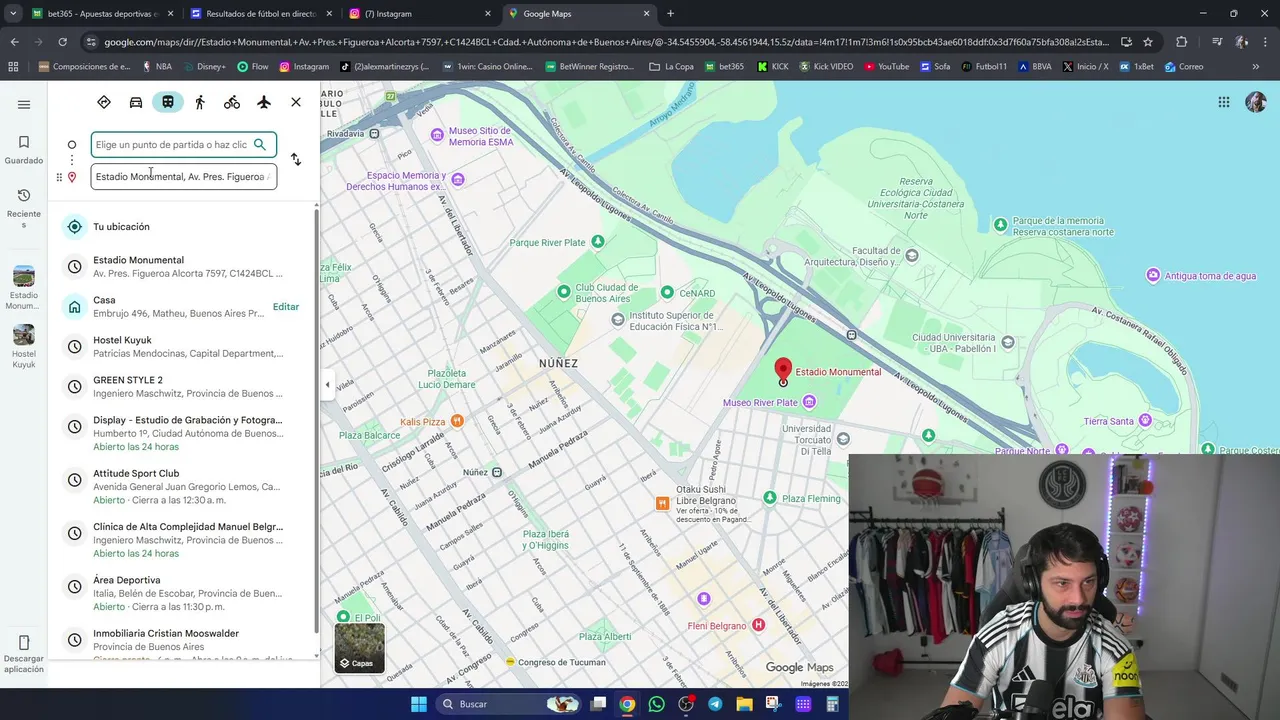
Task: Click the red Estadio Monumental map pin
Action: (784, 371)
